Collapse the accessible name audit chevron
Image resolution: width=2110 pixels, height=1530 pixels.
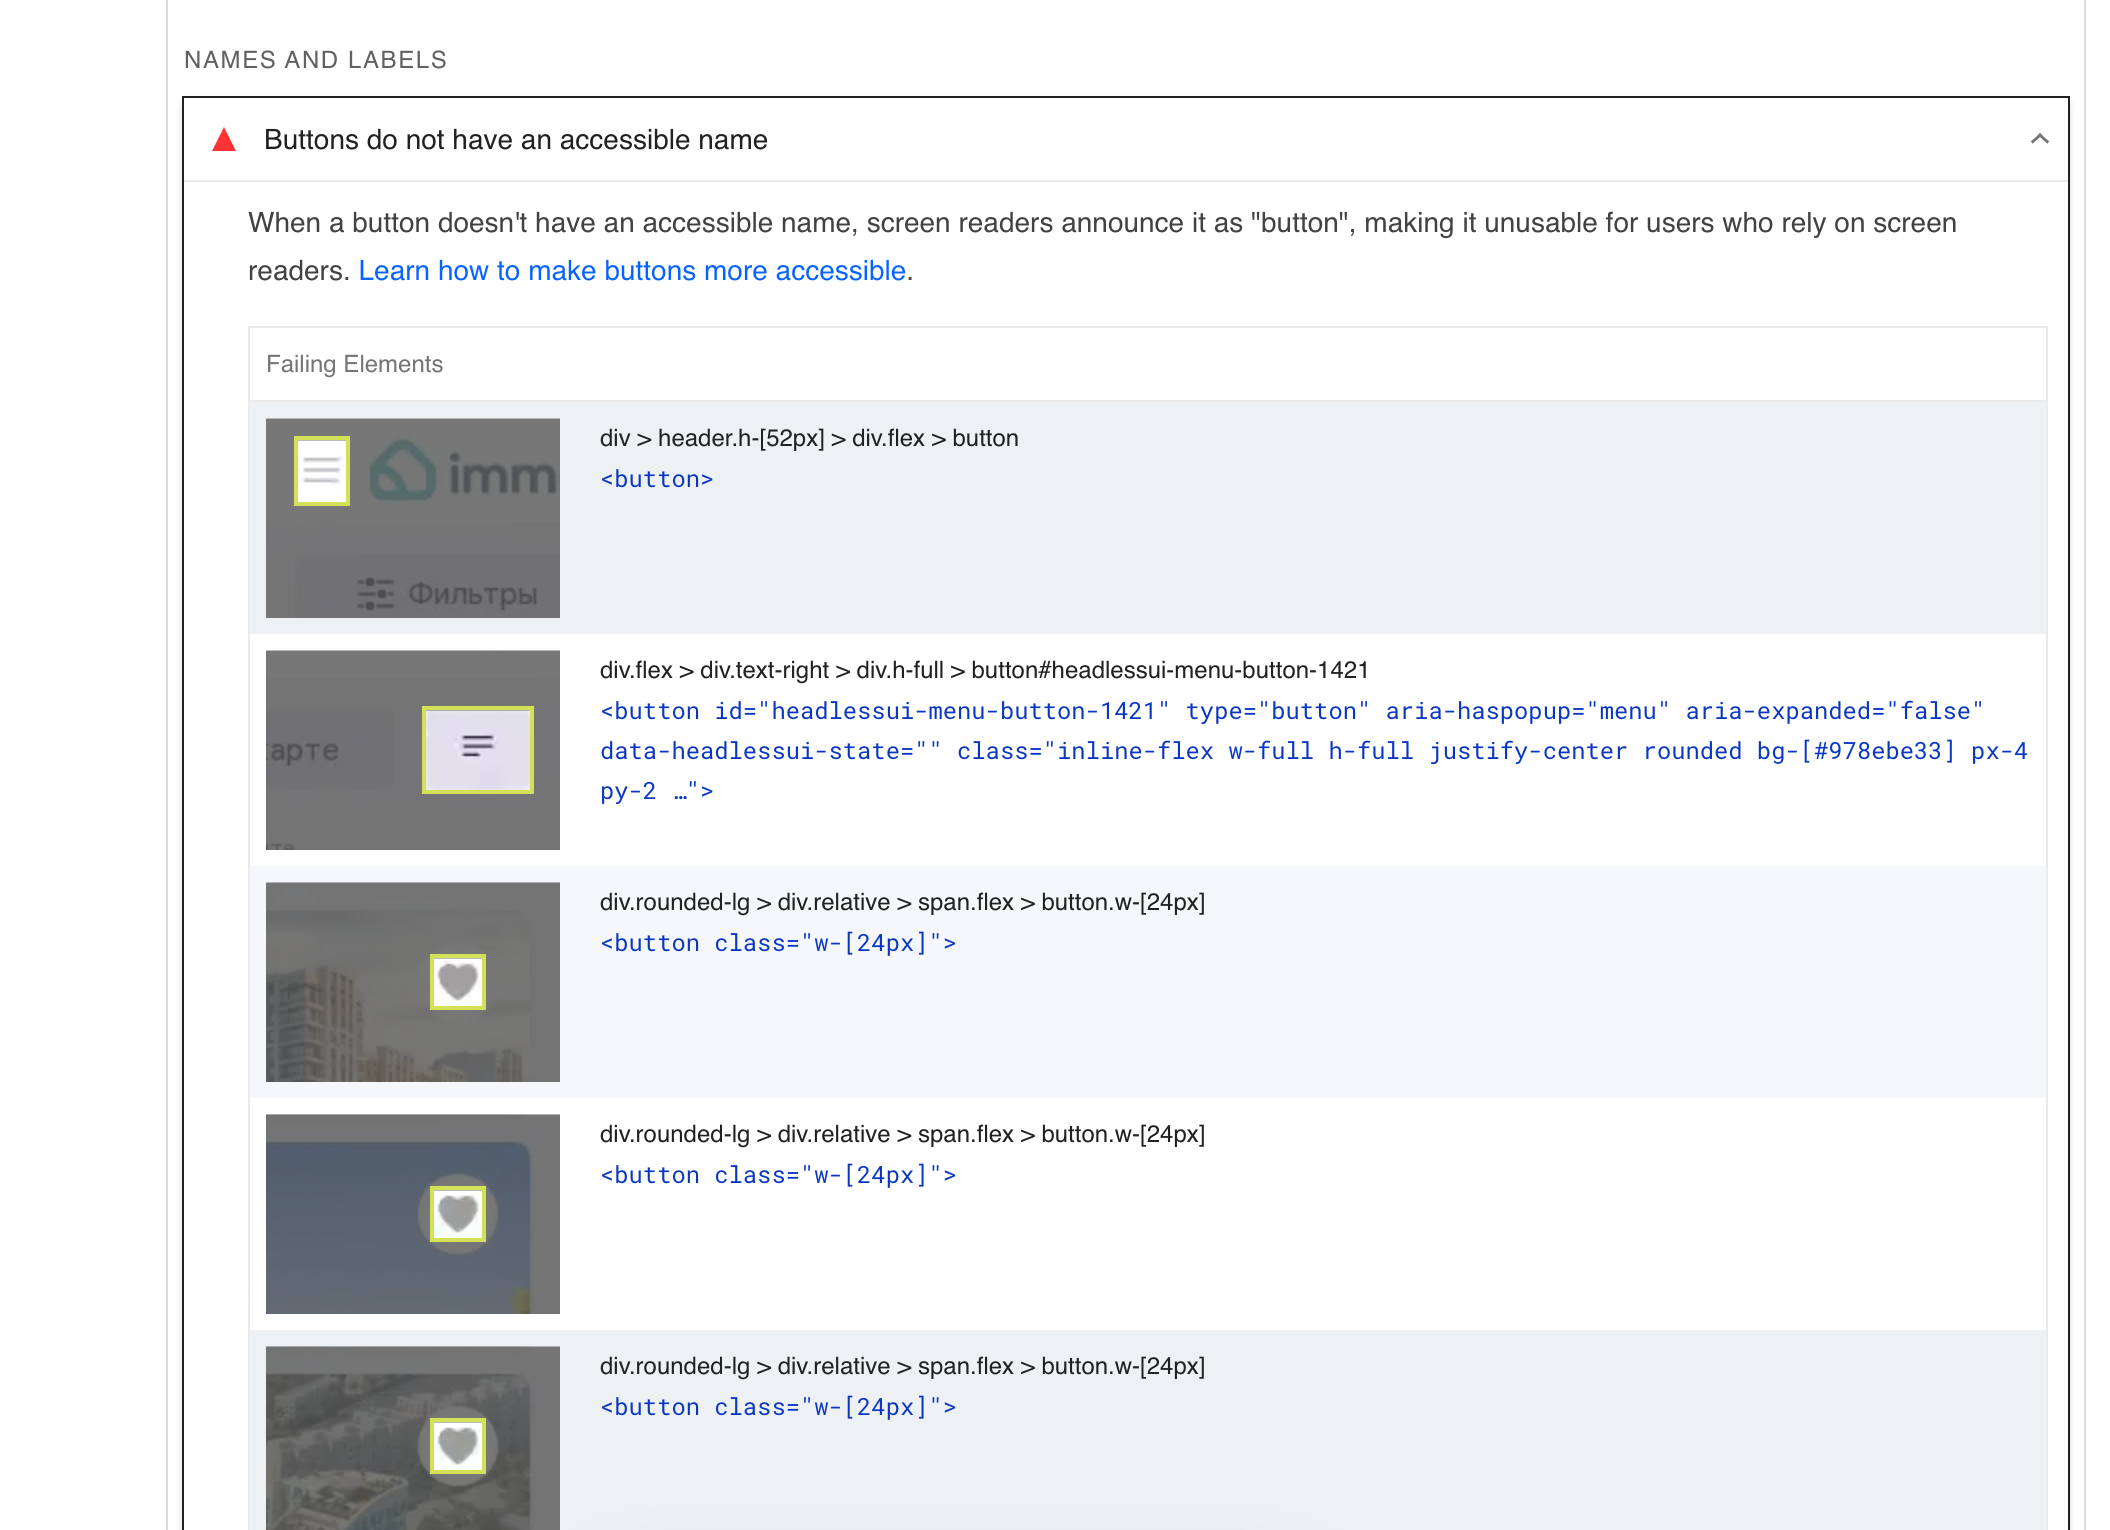[x=2039, y=139]
